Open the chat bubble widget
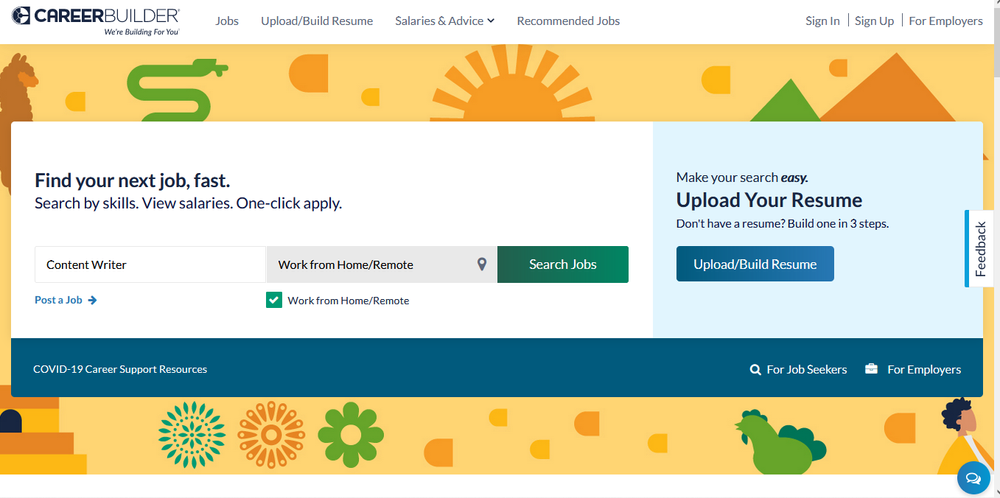 [973, 478]
